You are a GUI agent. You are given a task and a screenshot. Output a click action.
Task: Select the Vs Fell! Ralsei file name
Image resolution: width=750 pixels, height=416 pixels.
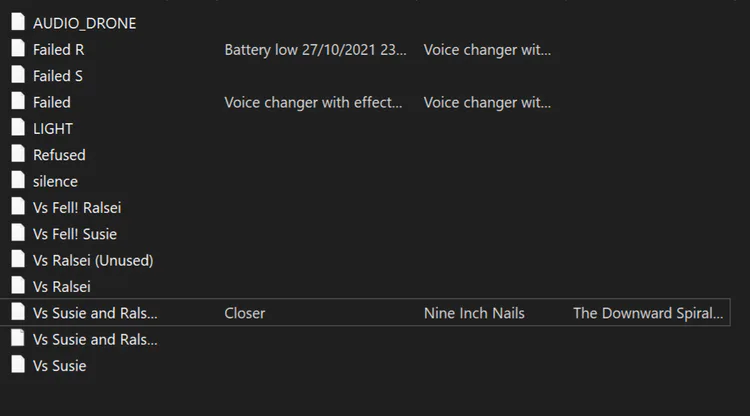coord(76,207)
